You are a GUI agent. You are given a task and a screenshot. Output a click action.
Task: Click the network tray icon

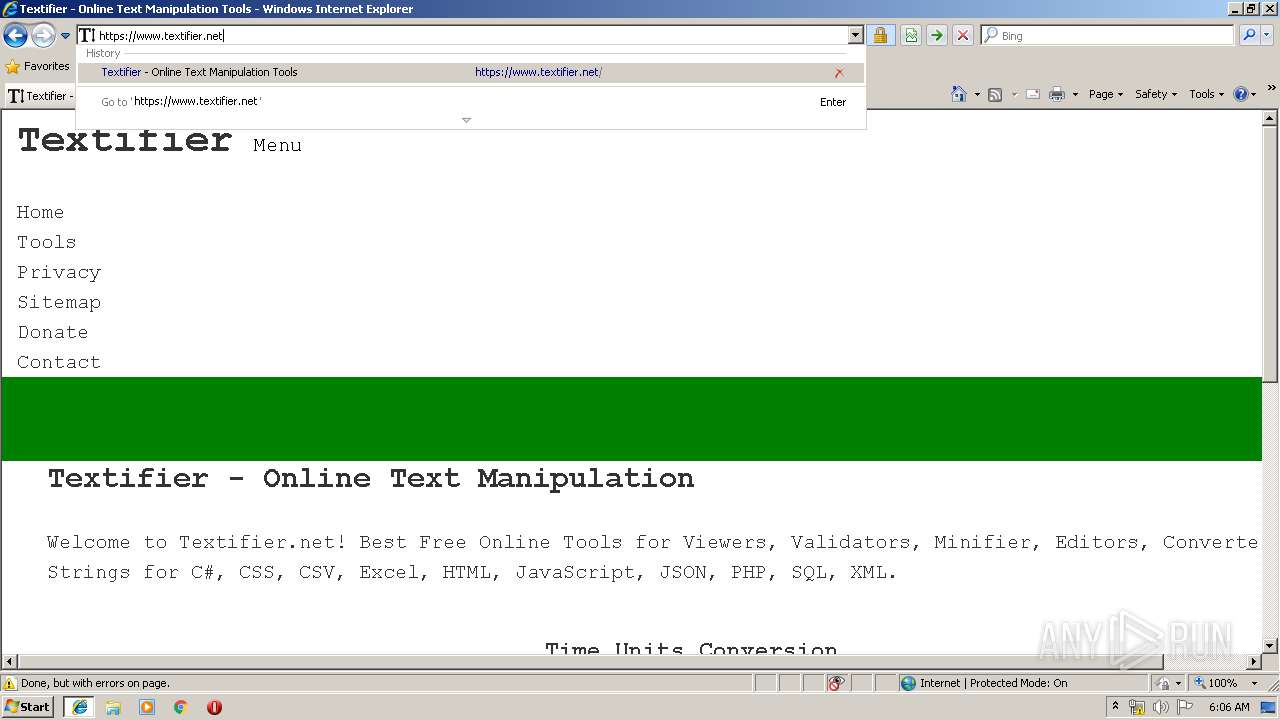1137,708
